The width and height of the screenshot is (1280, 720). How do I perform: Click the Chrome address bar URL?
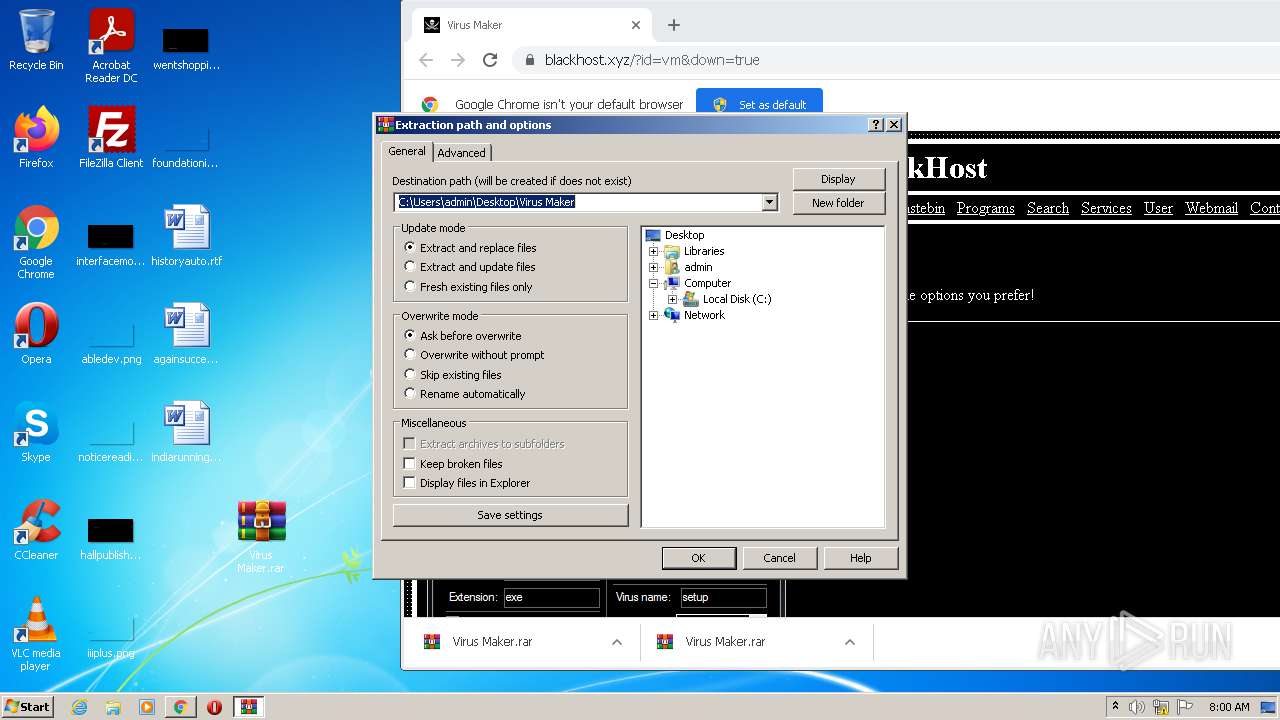coord(652,60)
